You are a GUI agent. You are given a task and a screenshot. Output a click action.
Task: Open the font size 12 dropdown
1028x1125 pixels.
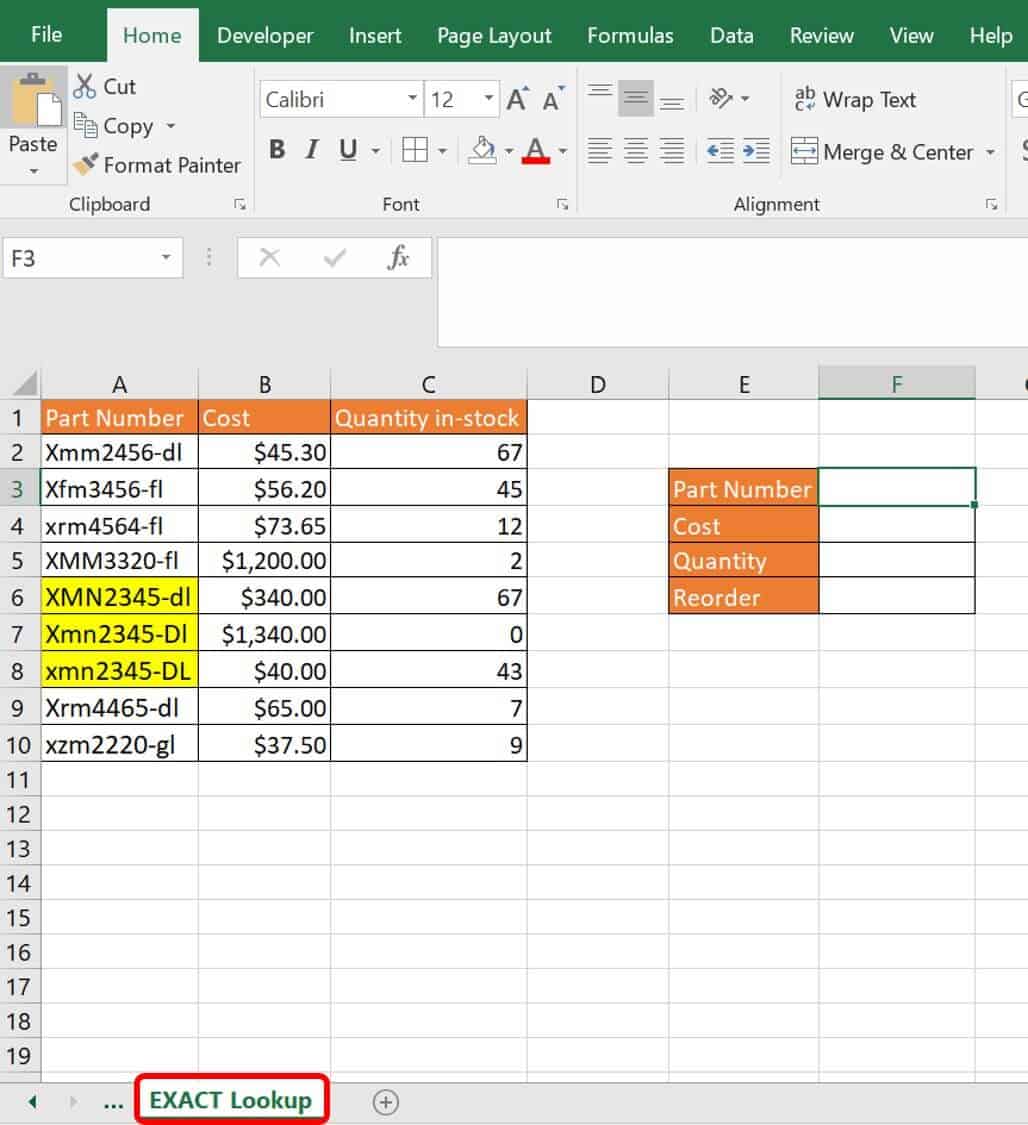click(489, 98)
